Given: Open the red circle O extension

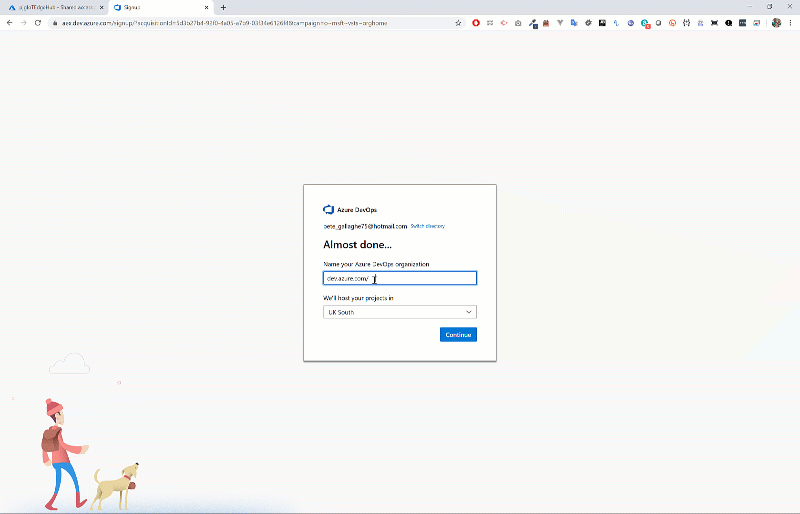Looking at the screenshot, I should click(x=476, y=23).
